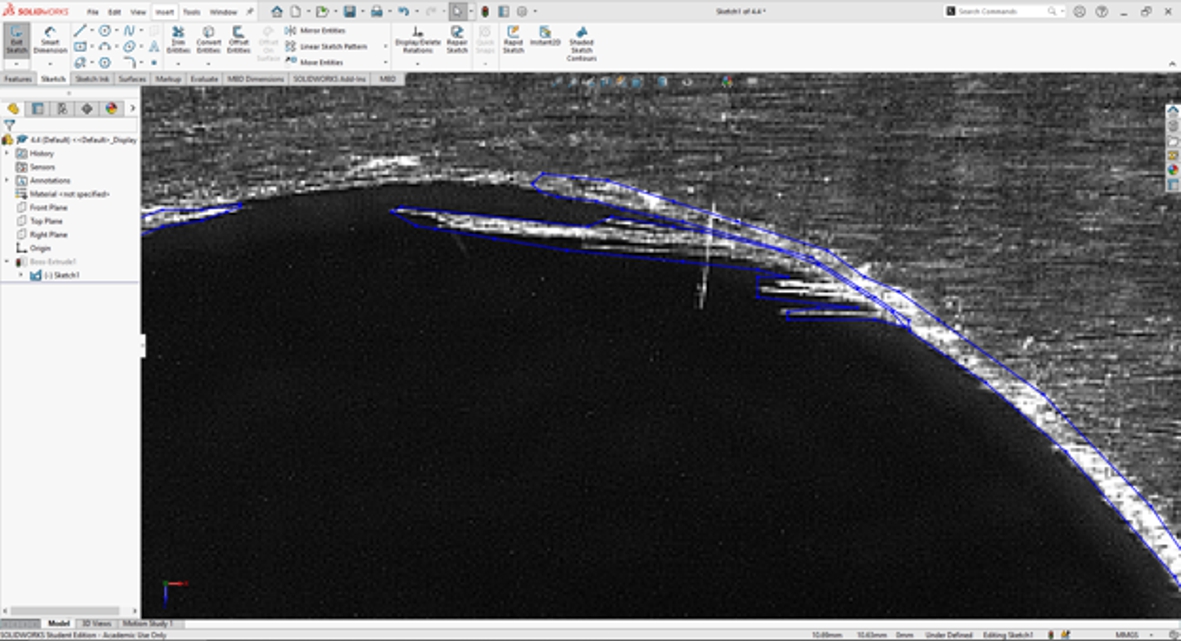Select the Line sketch tool

80,31
